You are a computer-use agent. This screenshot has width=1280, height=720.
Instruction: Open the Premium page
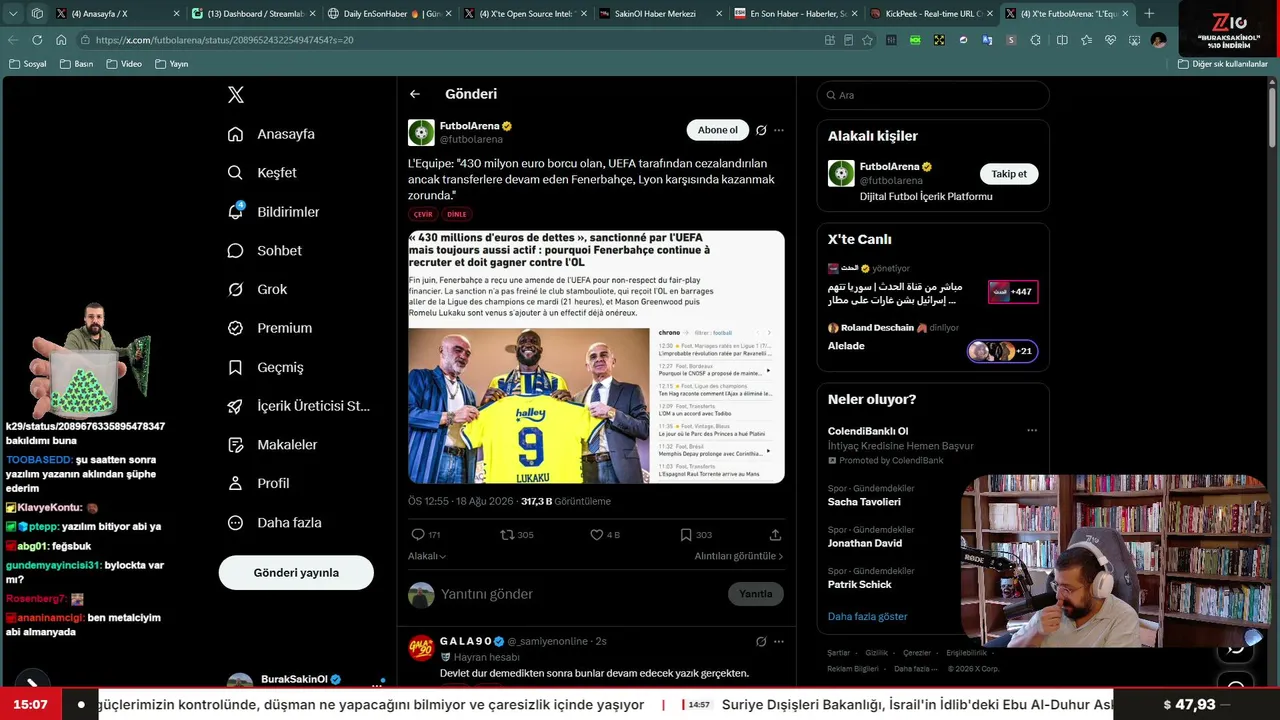[270, 328]
